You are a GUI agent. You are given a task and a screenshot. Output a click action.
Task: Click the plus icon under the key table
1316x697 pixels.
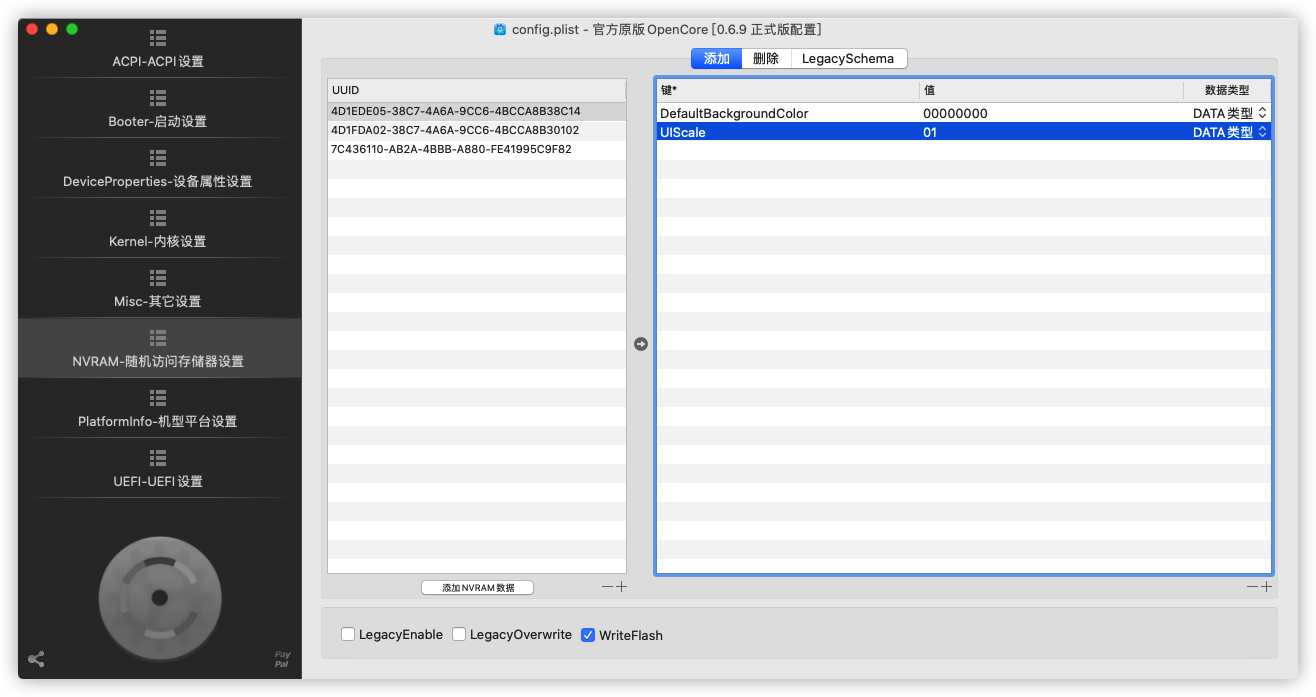click(x=1266, y=587)
